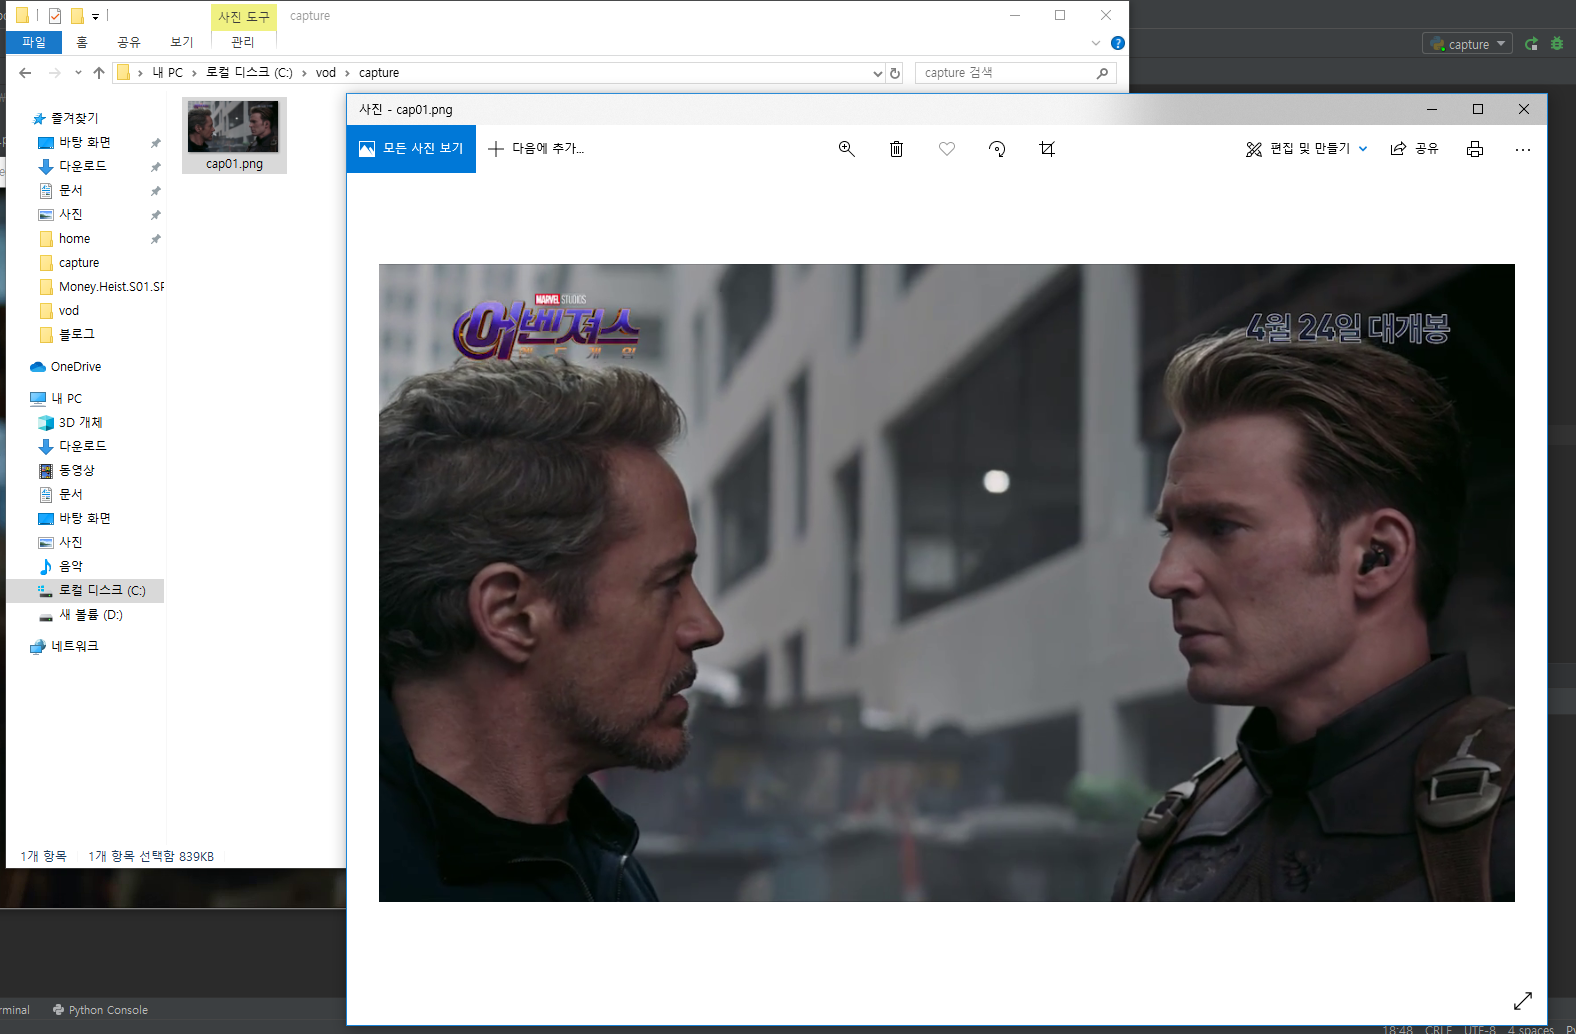The image size is (1576, 1034).
Task: Click the rerun icon in IDE toolbar
Action: [1532, 44]
